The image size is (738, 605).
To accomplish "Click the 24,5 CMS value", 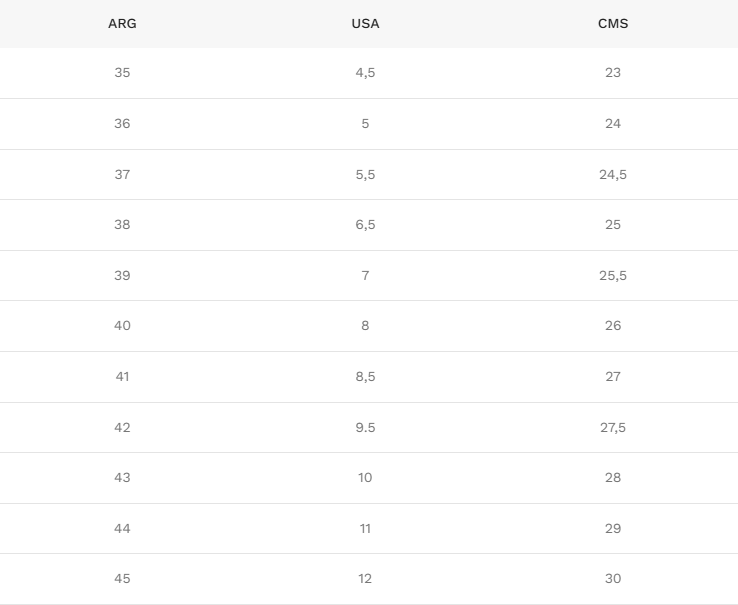I will point(613,175).
